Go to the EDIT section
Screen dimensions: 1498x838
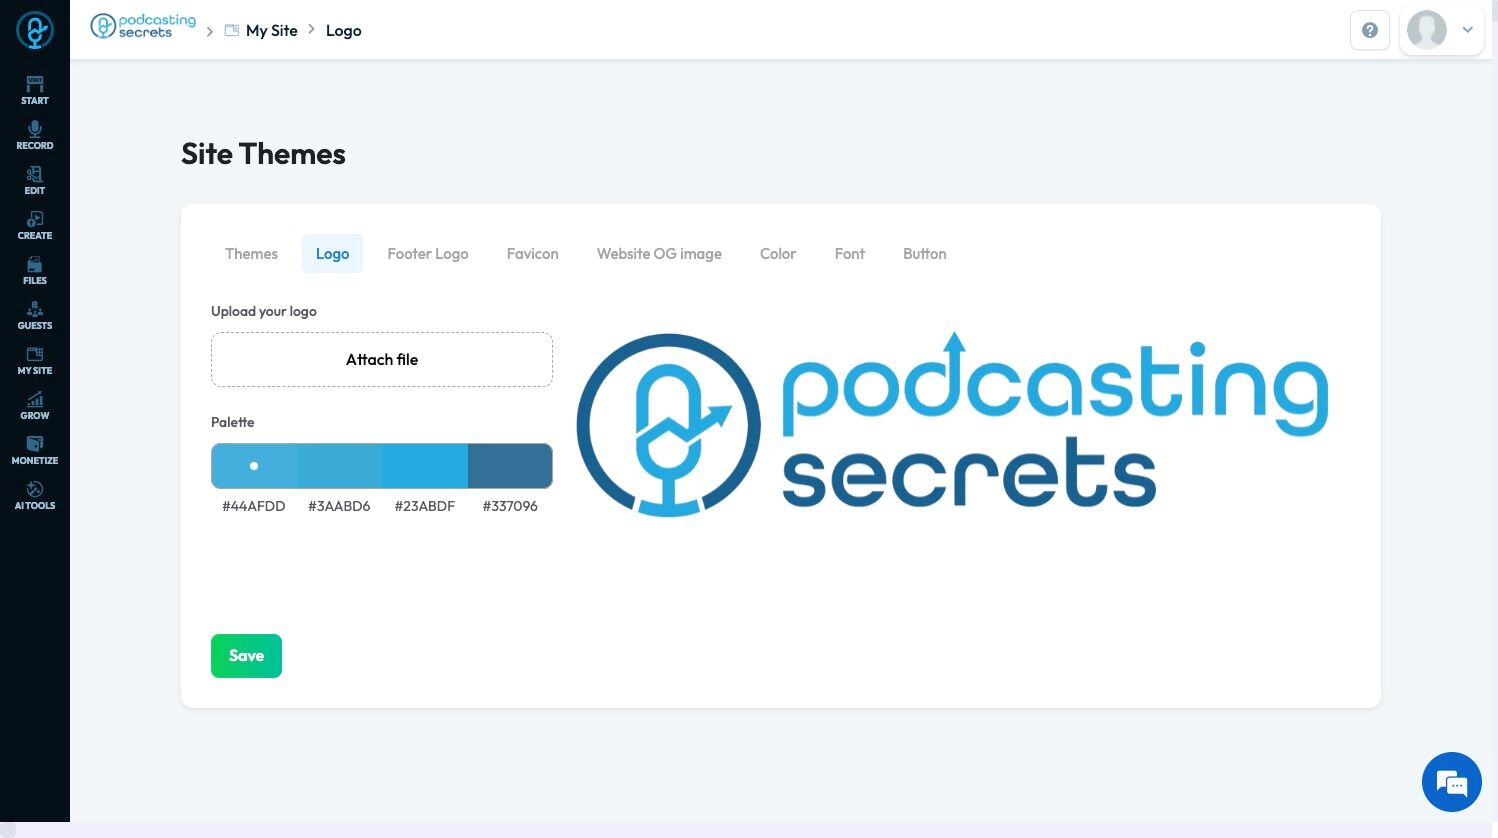click(x=35, y=181)
